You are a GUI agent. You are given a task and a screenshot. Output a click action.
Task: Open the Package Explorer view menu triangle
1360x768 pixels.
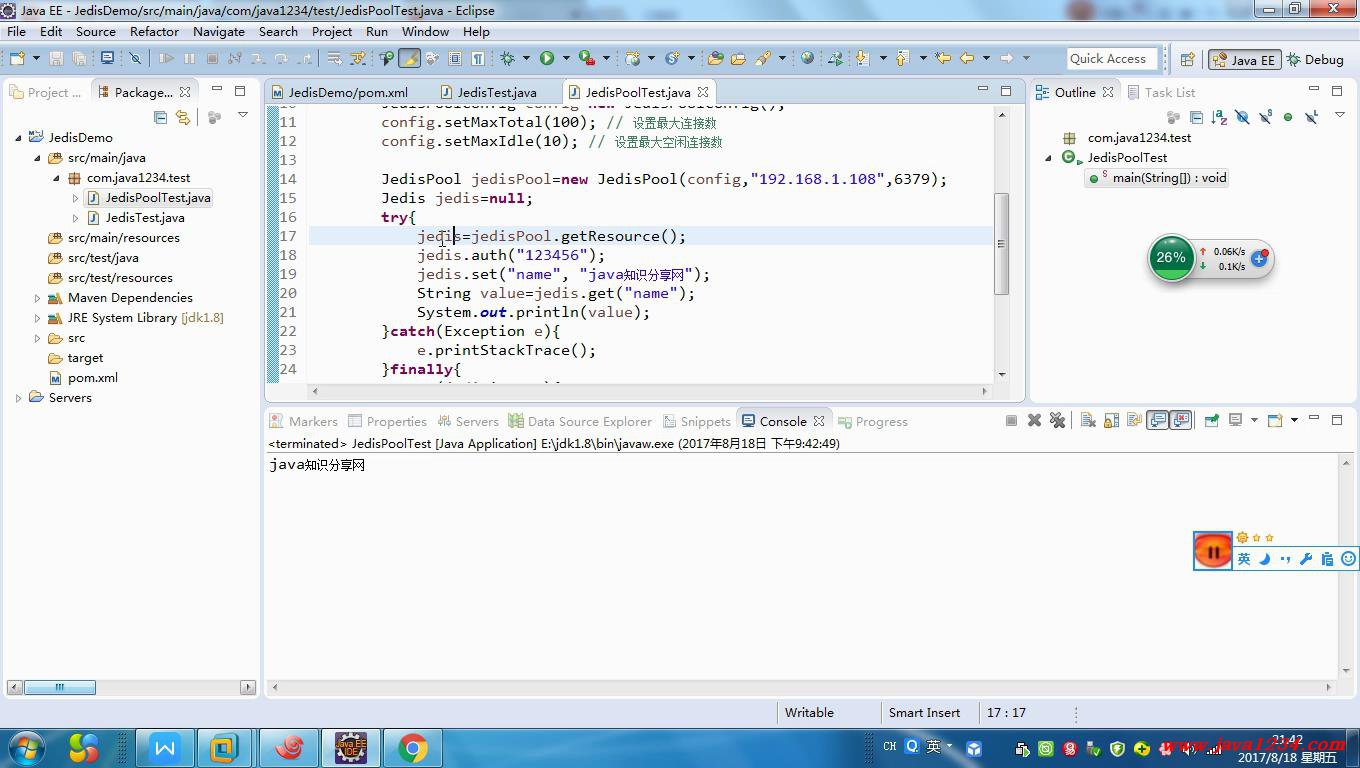(242, 116)
